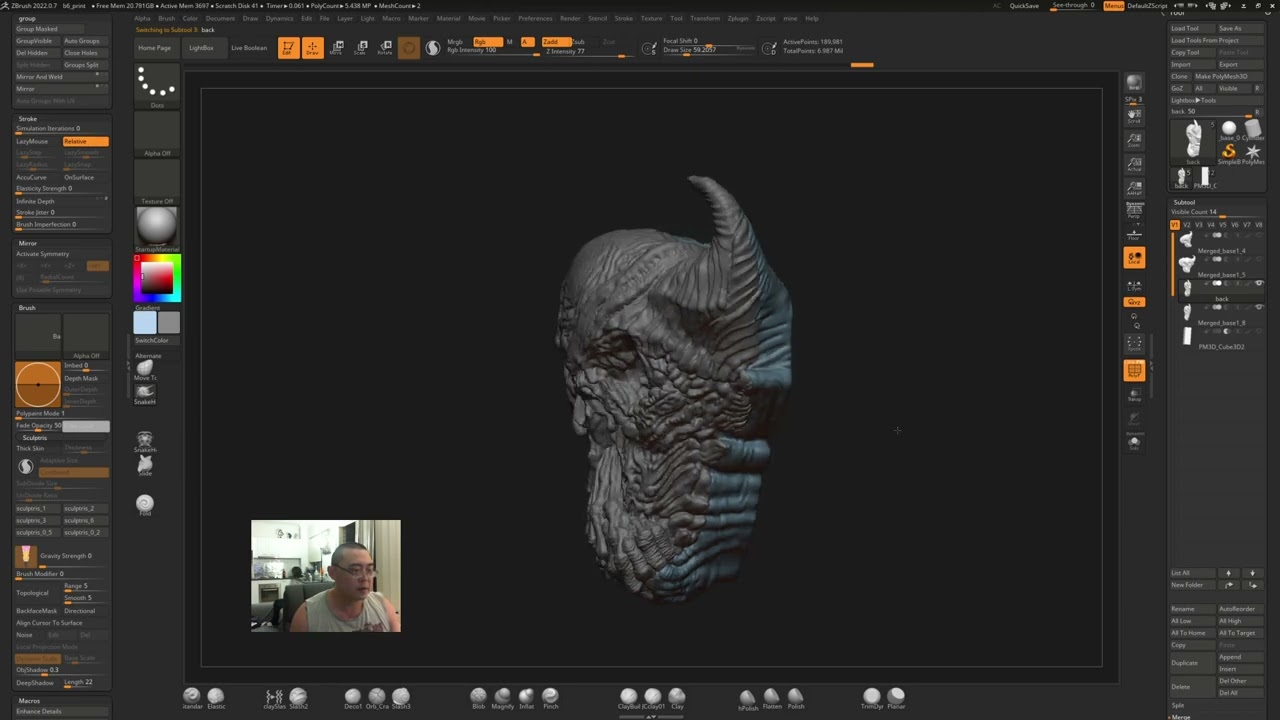Select the Polish brush
This screenshot has width=1280, height=720.
pyautogui.click(x=796, y=698)
